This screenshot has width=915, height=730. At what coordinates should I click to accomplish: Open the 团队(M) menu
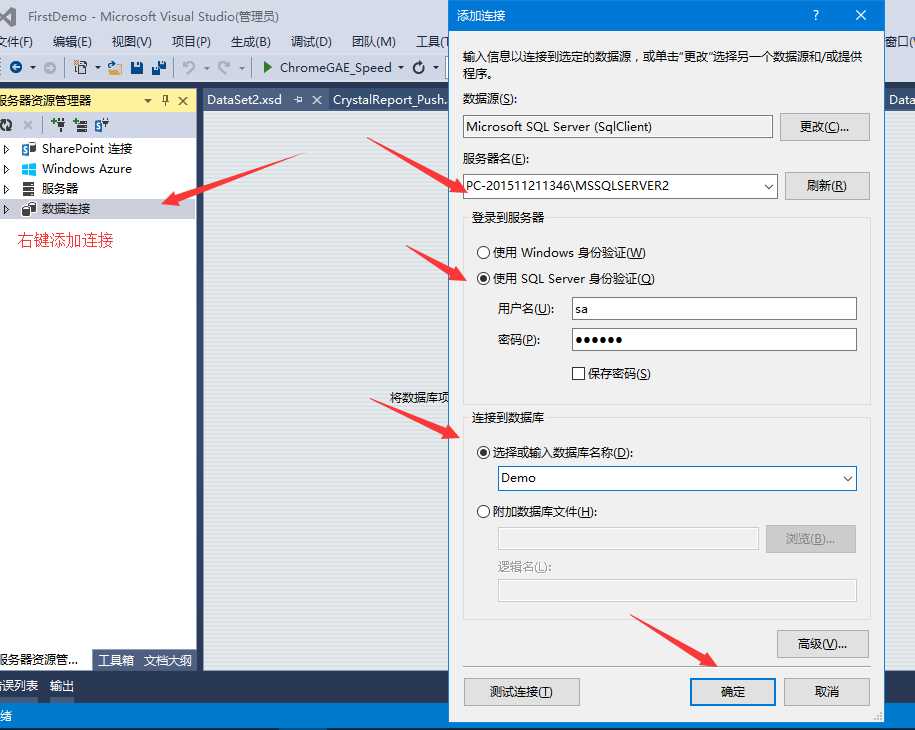pos(373,41)
